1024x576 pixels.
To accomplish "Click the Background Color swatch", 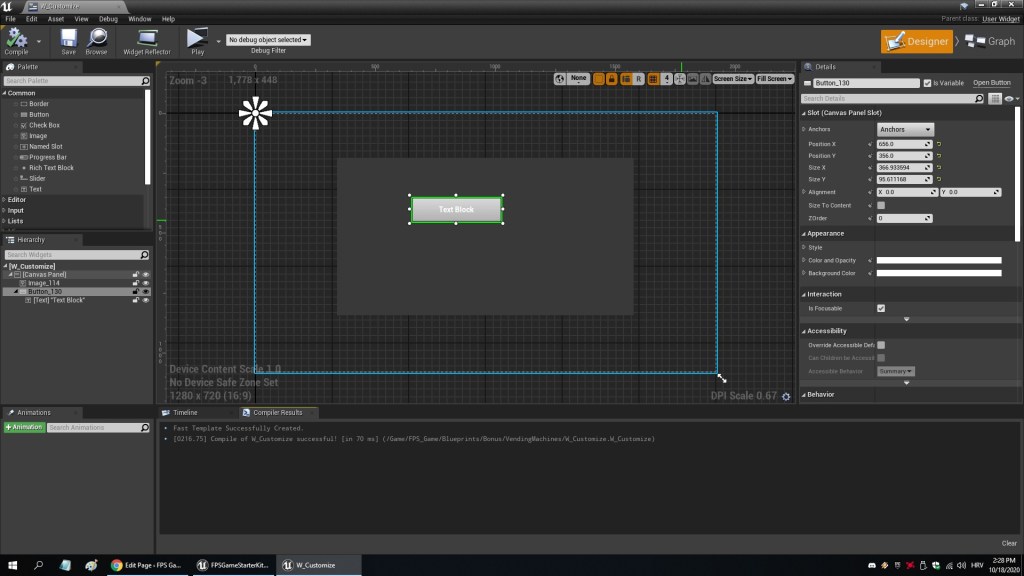I will point(939,273).
